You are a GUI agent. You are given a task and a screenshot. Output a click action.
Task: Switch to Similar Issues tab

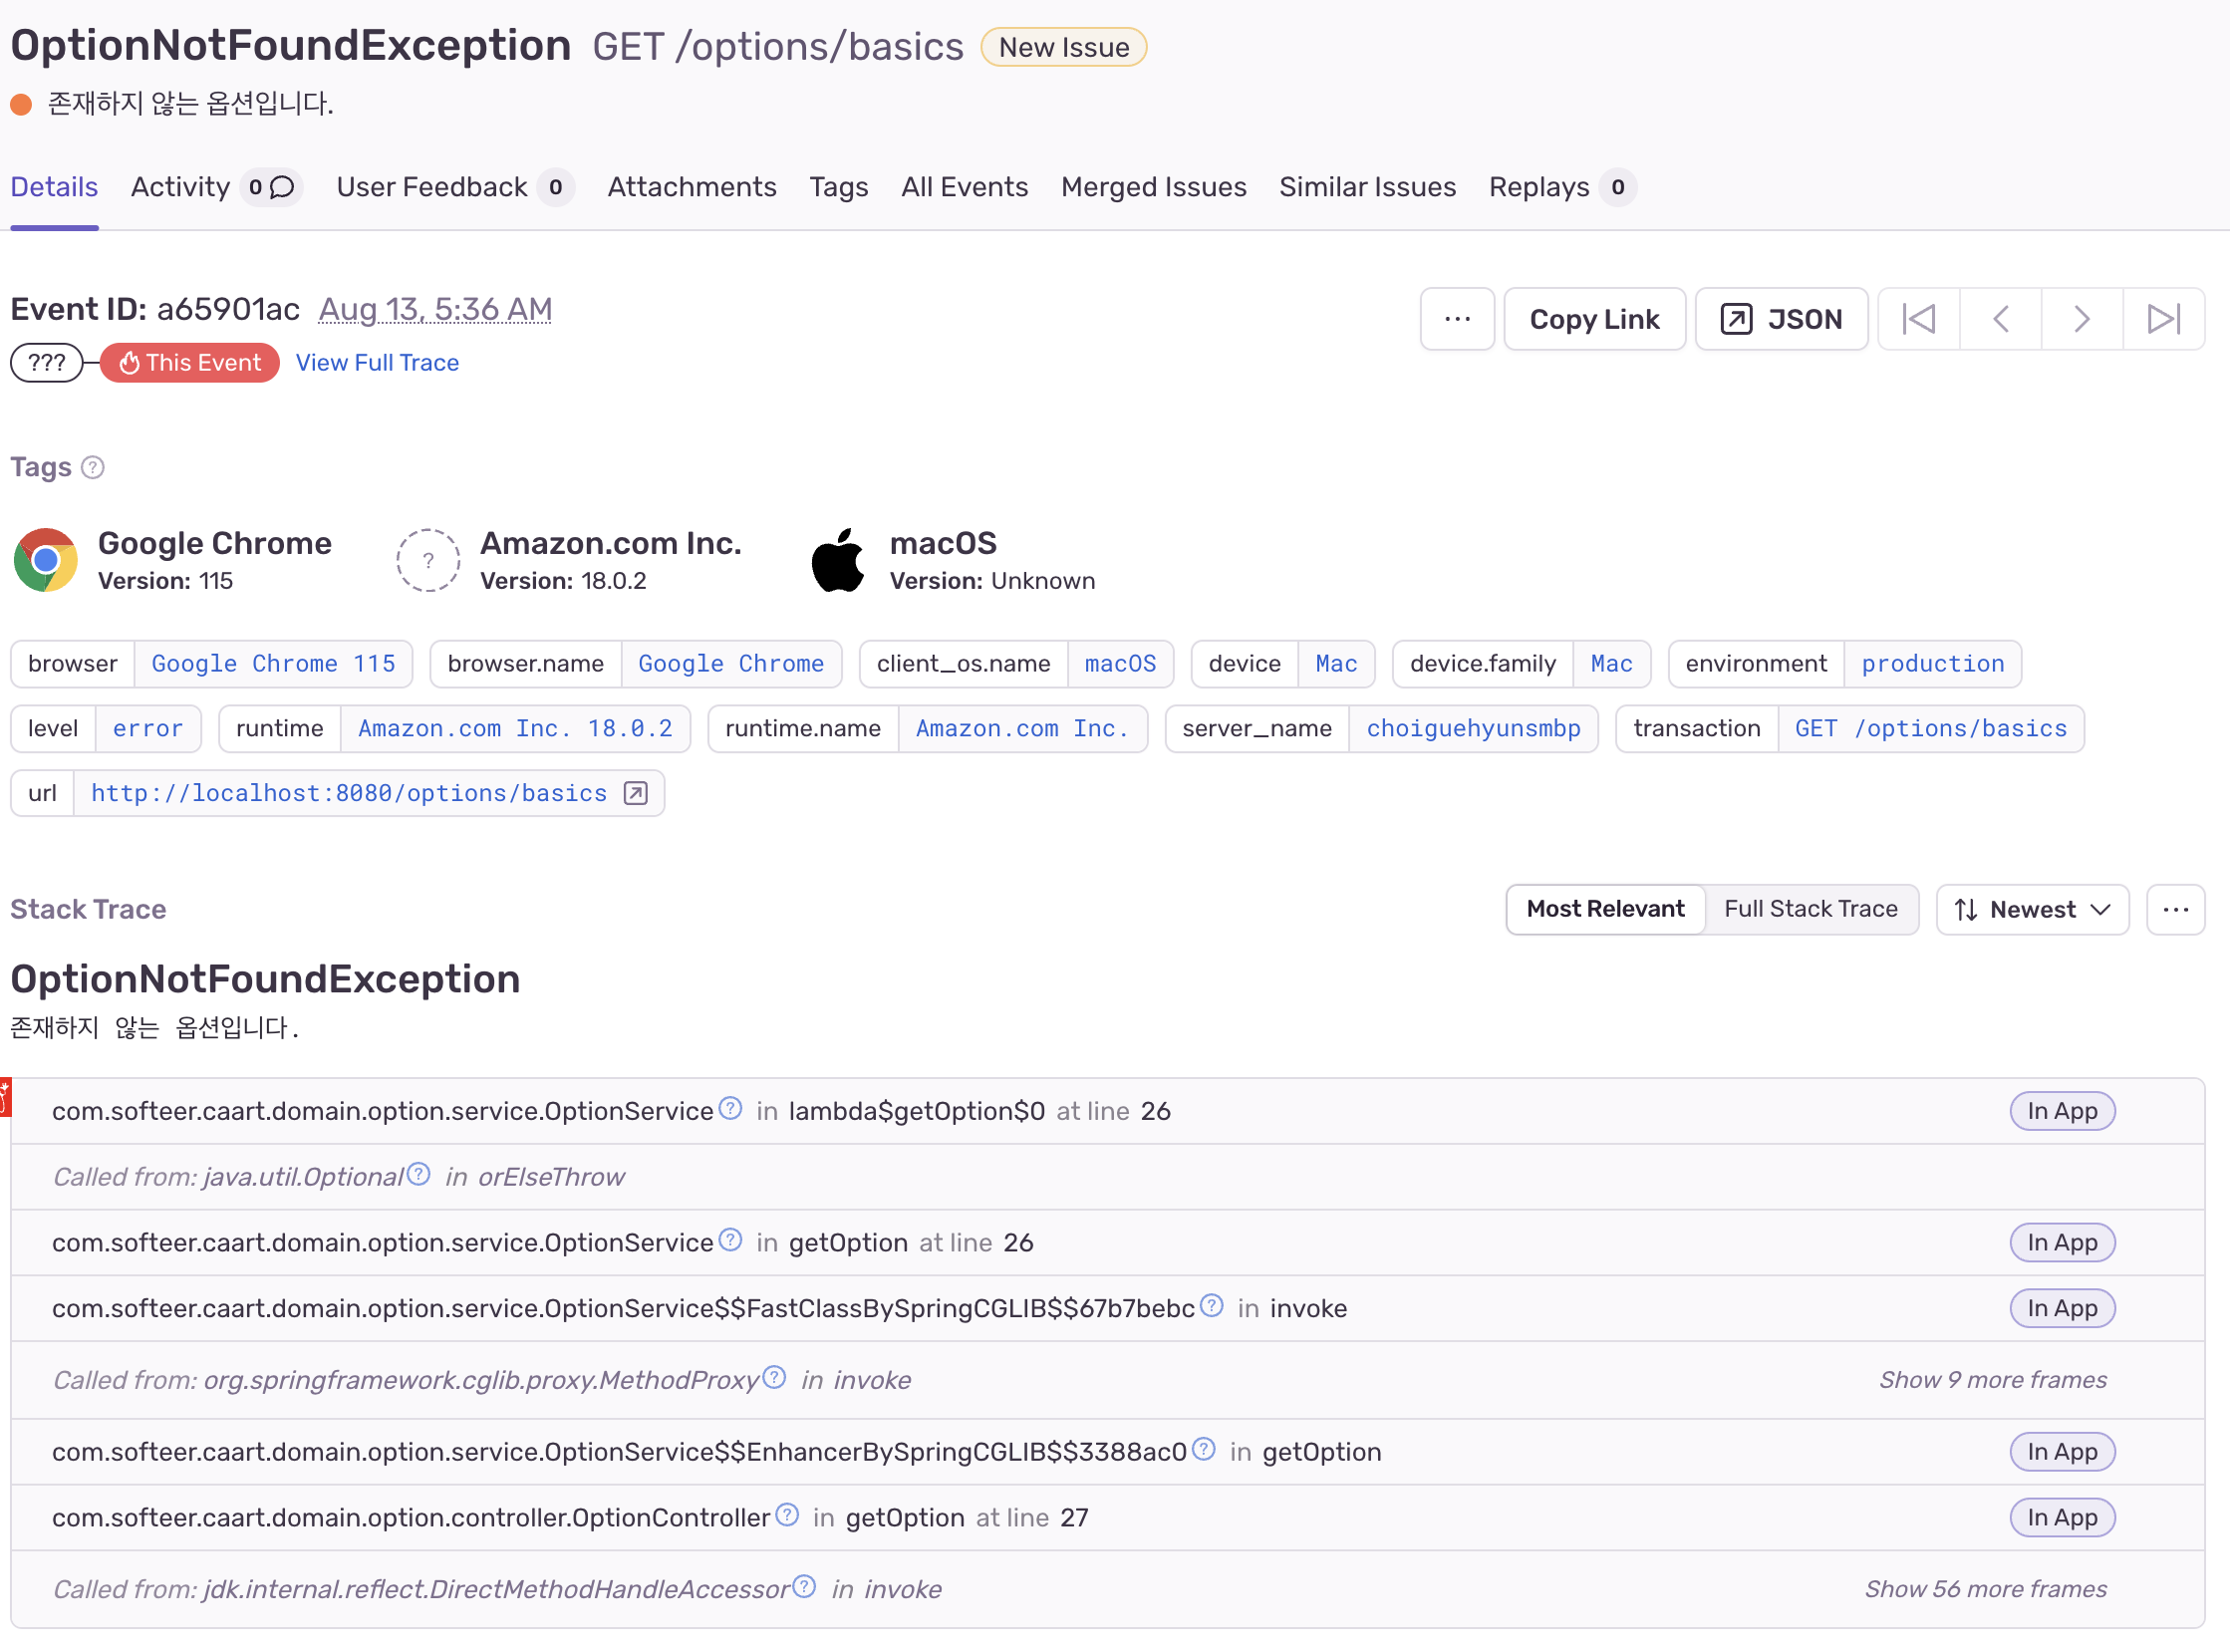coord(1367,187)
